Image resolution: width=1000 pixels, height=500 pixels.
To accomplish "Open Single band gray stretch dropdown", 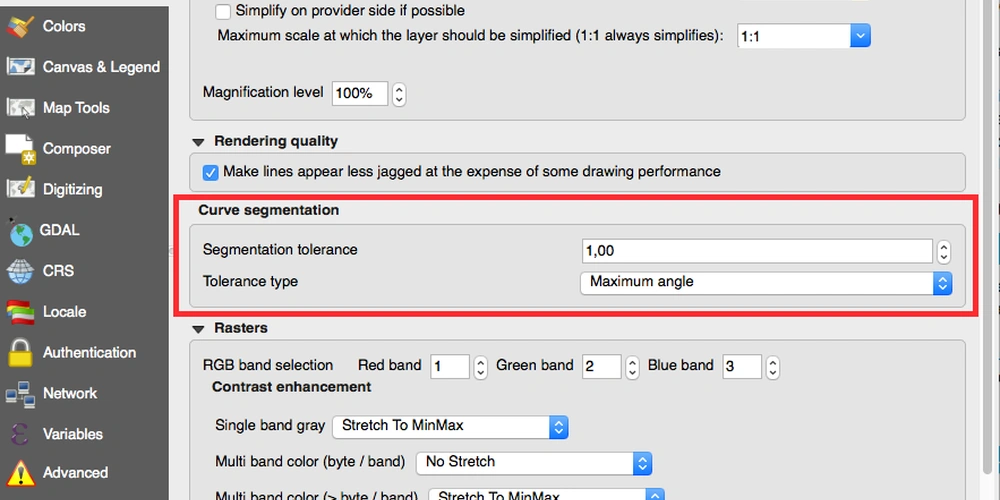I will [x=450, y=426].
